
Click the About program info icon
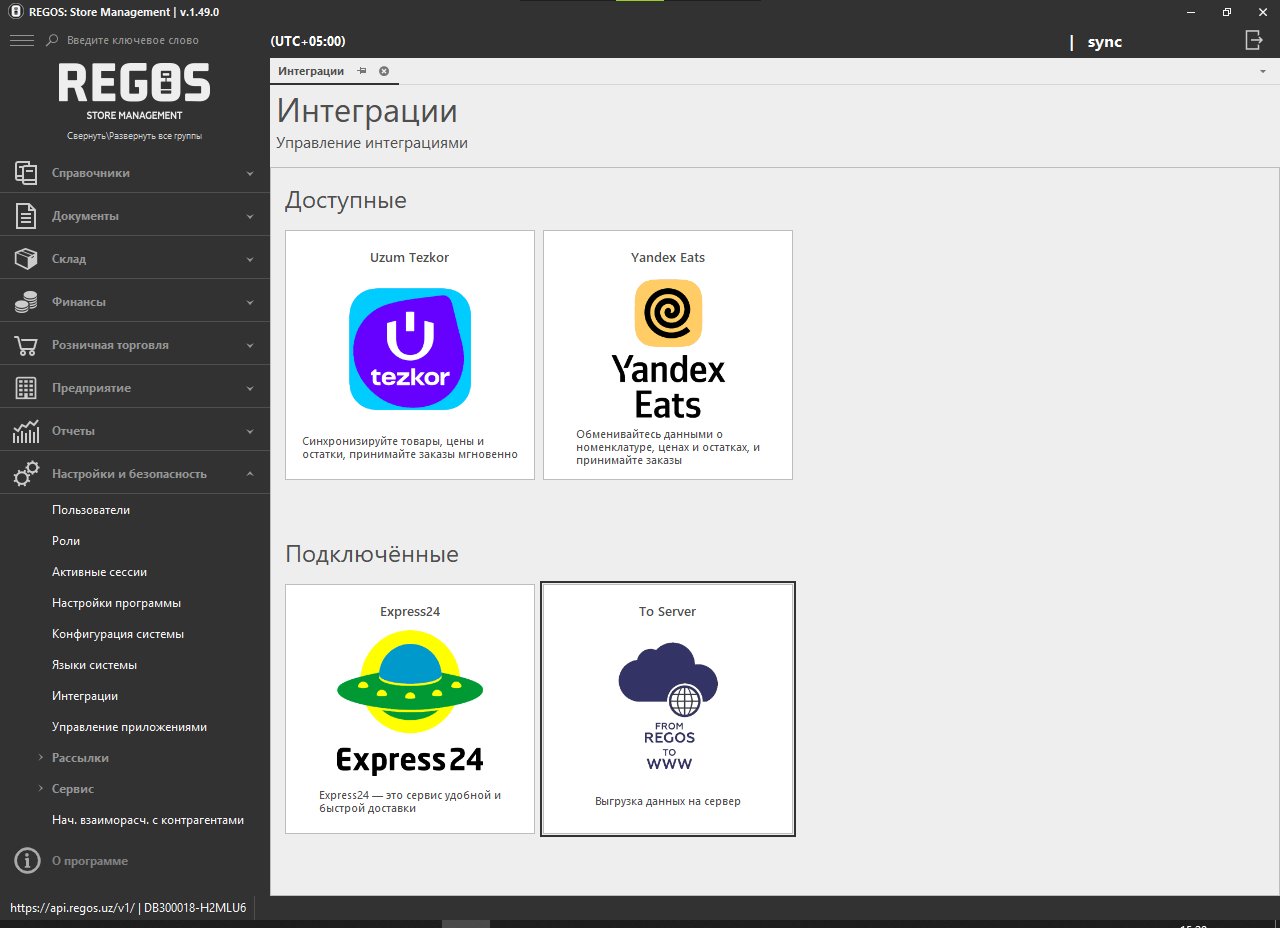27,861
